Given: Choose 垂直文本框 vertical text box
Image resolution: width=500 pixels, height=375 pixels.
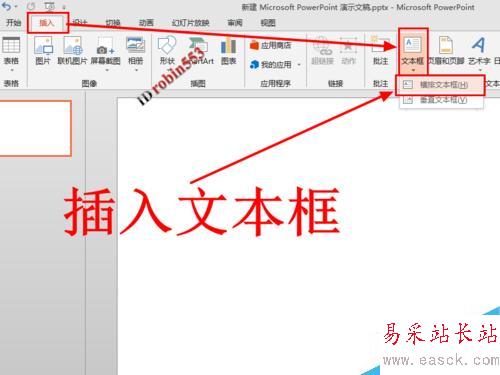Looking at the screenshot, I should pos(440,100).
